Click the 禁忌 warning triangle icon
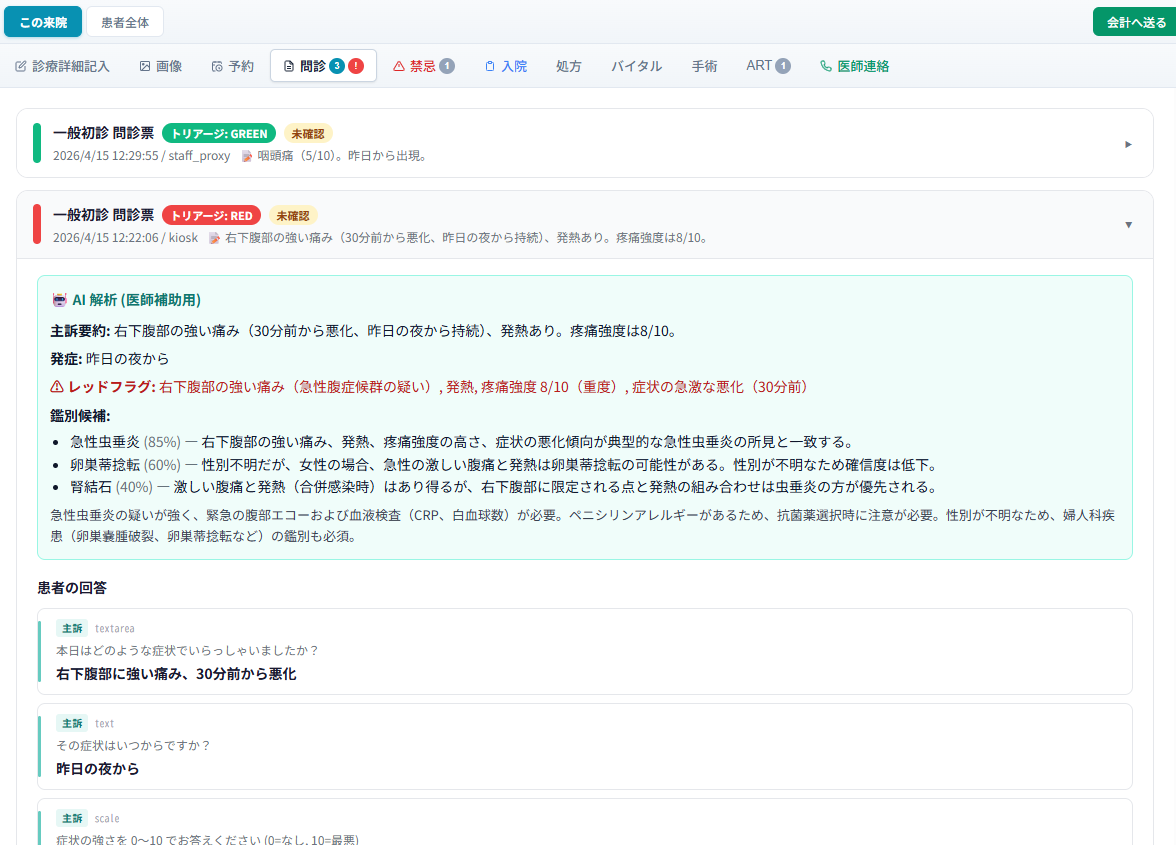Image resolution: width=1176 pixels, height=845 pixels. coord(399,65)
